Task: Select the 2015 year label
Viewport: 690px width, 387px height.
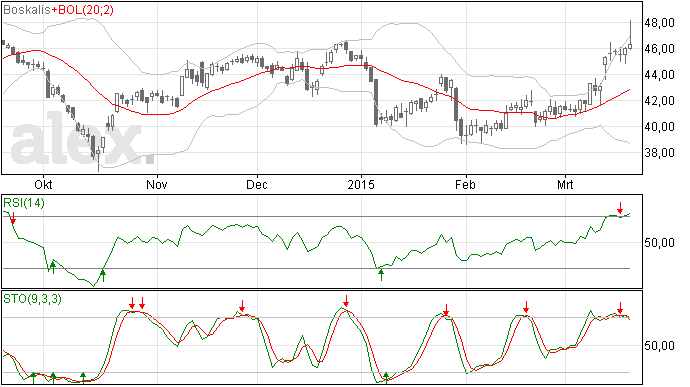Action: coord(361,184)
